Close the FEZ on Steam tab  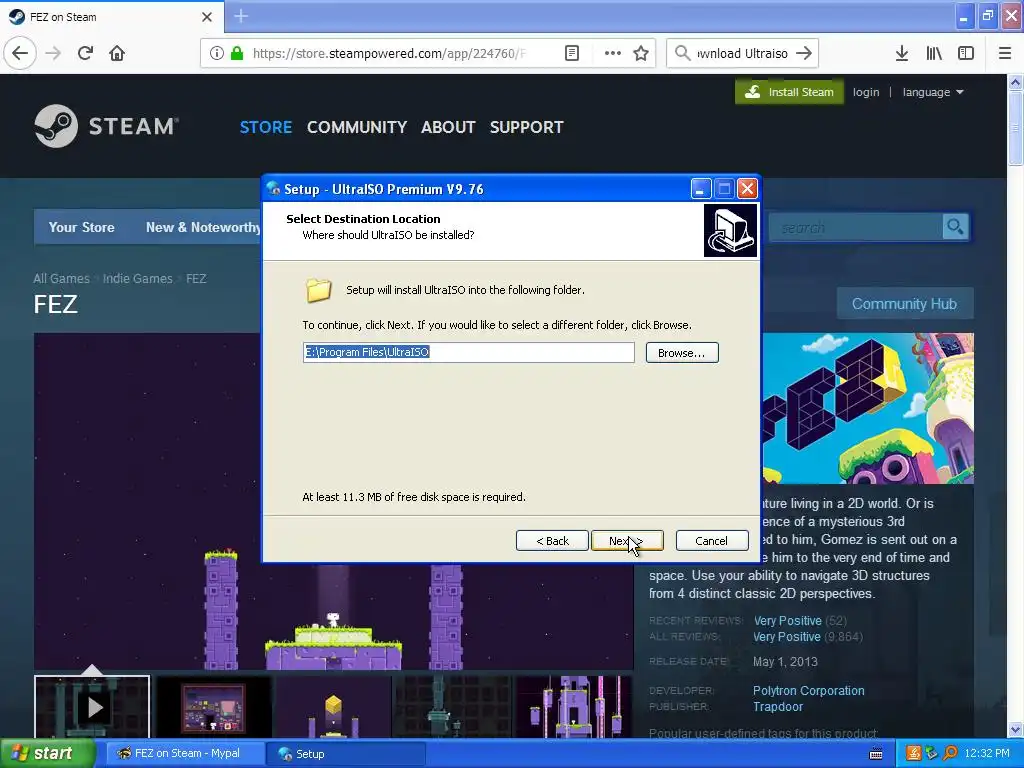click(x=207, y=17)
